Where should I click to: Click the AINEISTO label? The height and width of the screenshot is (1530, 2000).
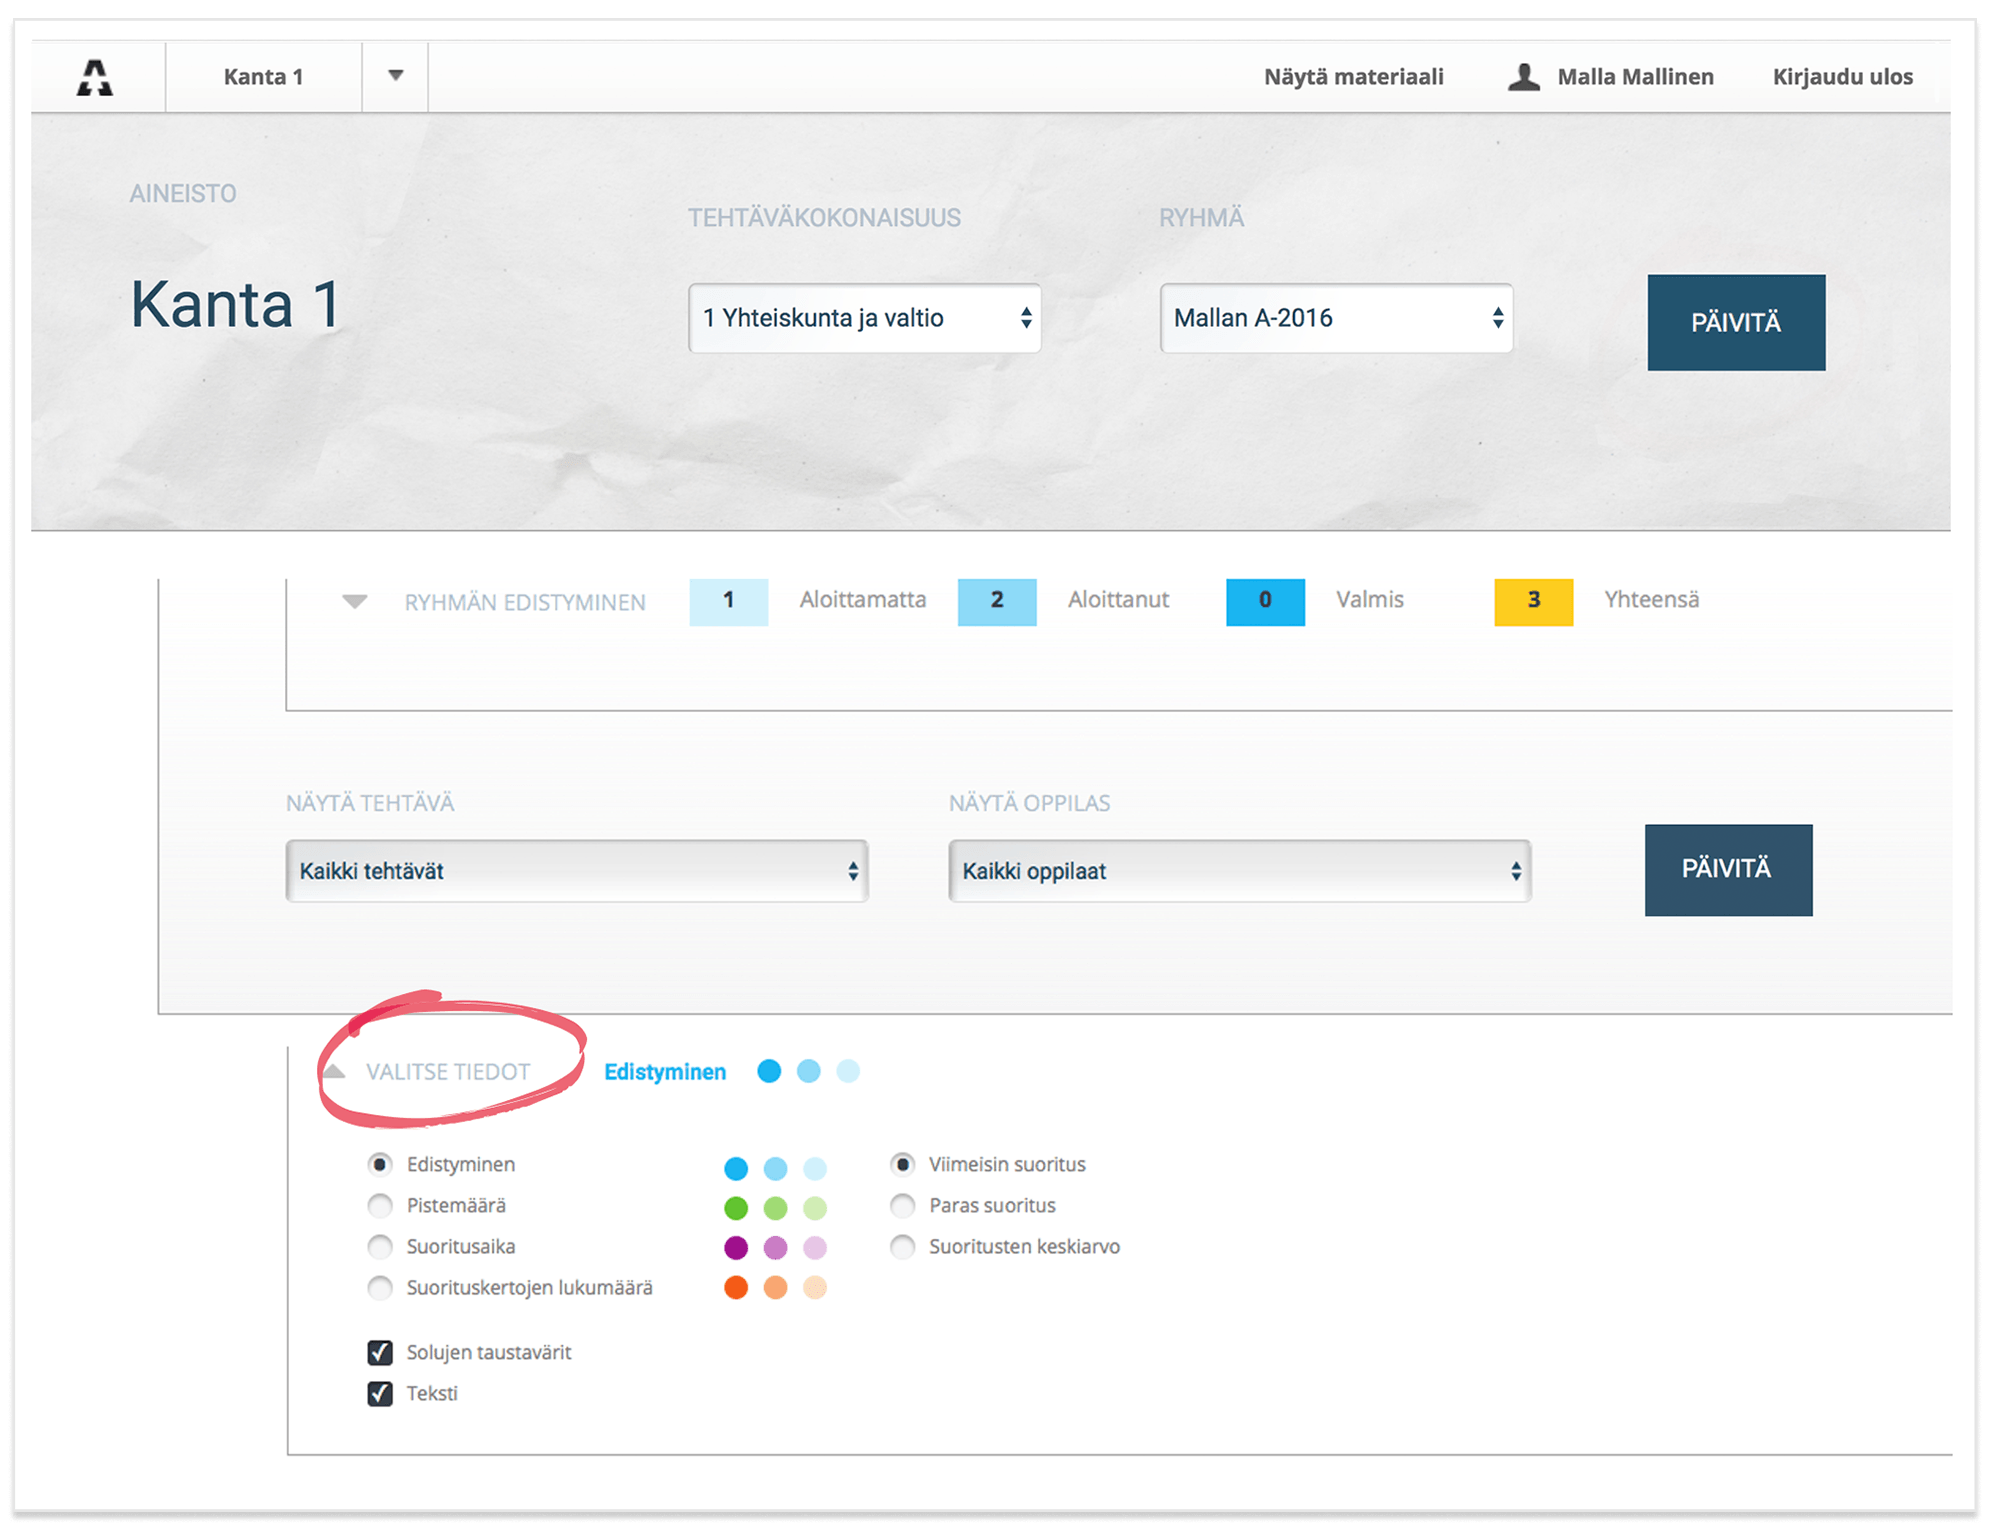click(183, 194)
